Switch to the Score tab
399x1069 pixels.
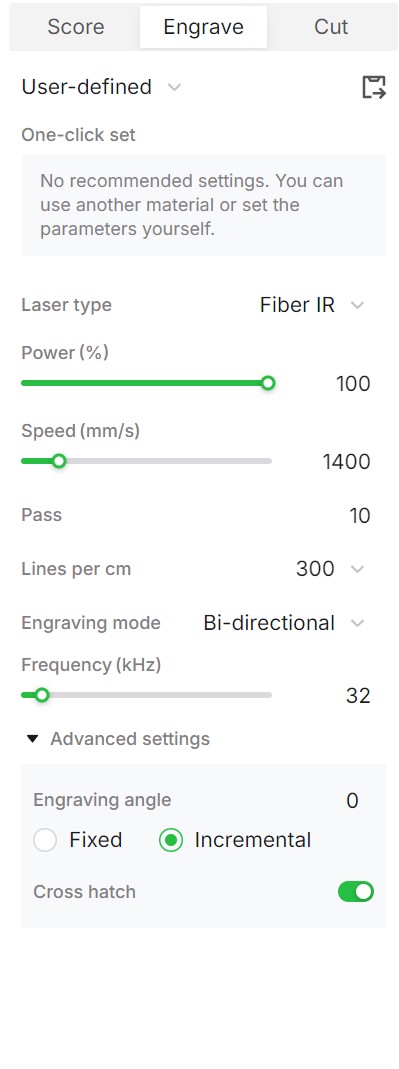(x=76, y=27)
